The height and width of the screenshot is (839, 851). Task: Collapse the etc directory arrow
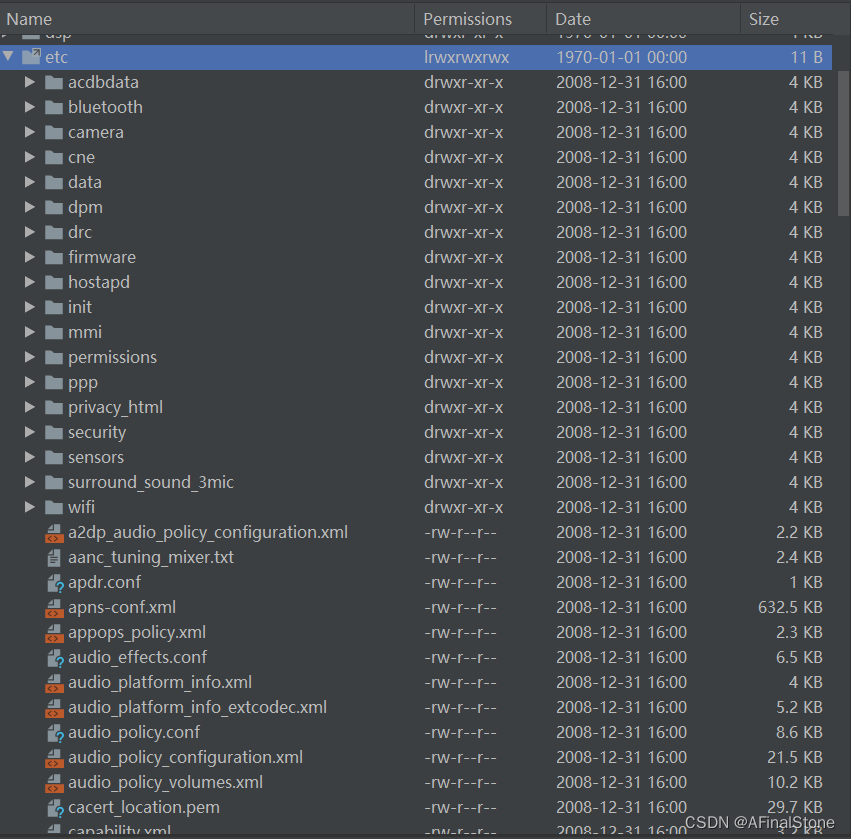pyautogui.click(x=8, y=56)
